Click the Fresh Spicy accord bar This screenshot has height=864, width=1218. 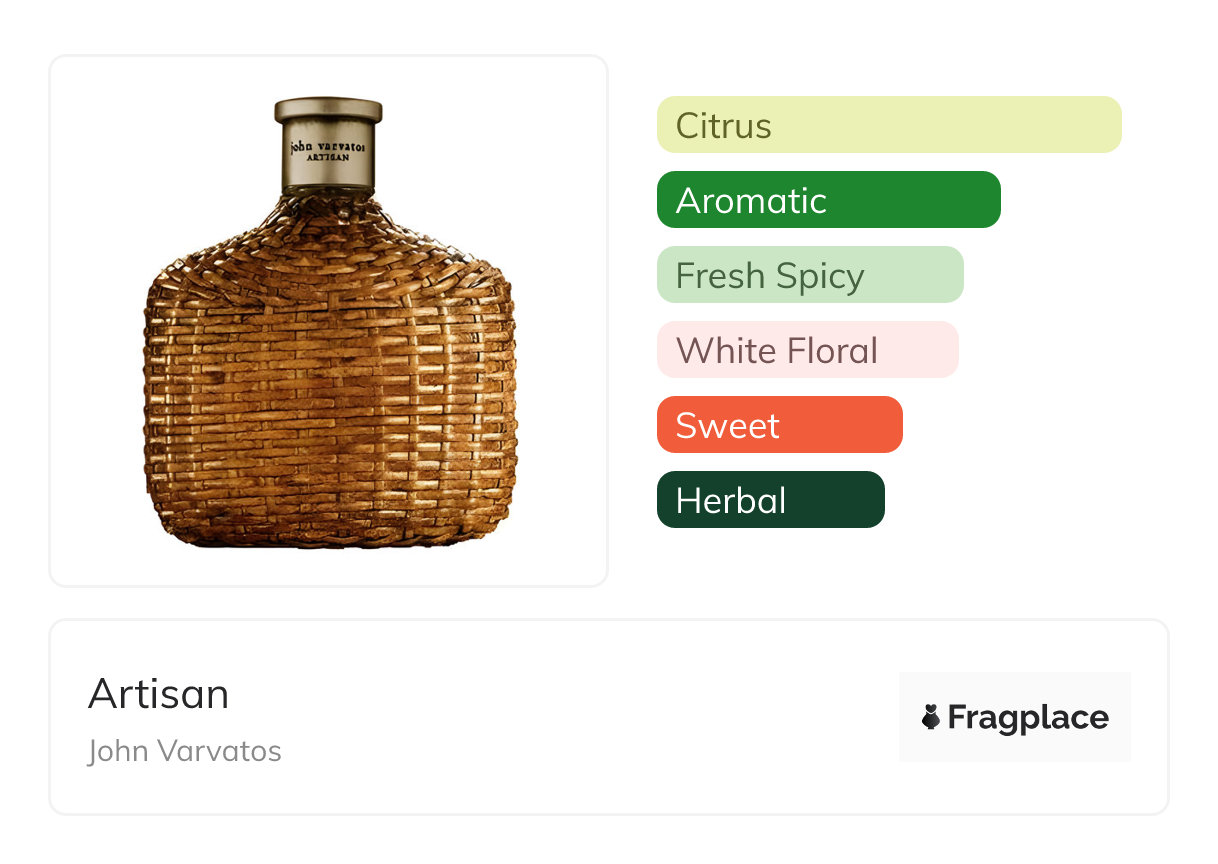[809, 275]
